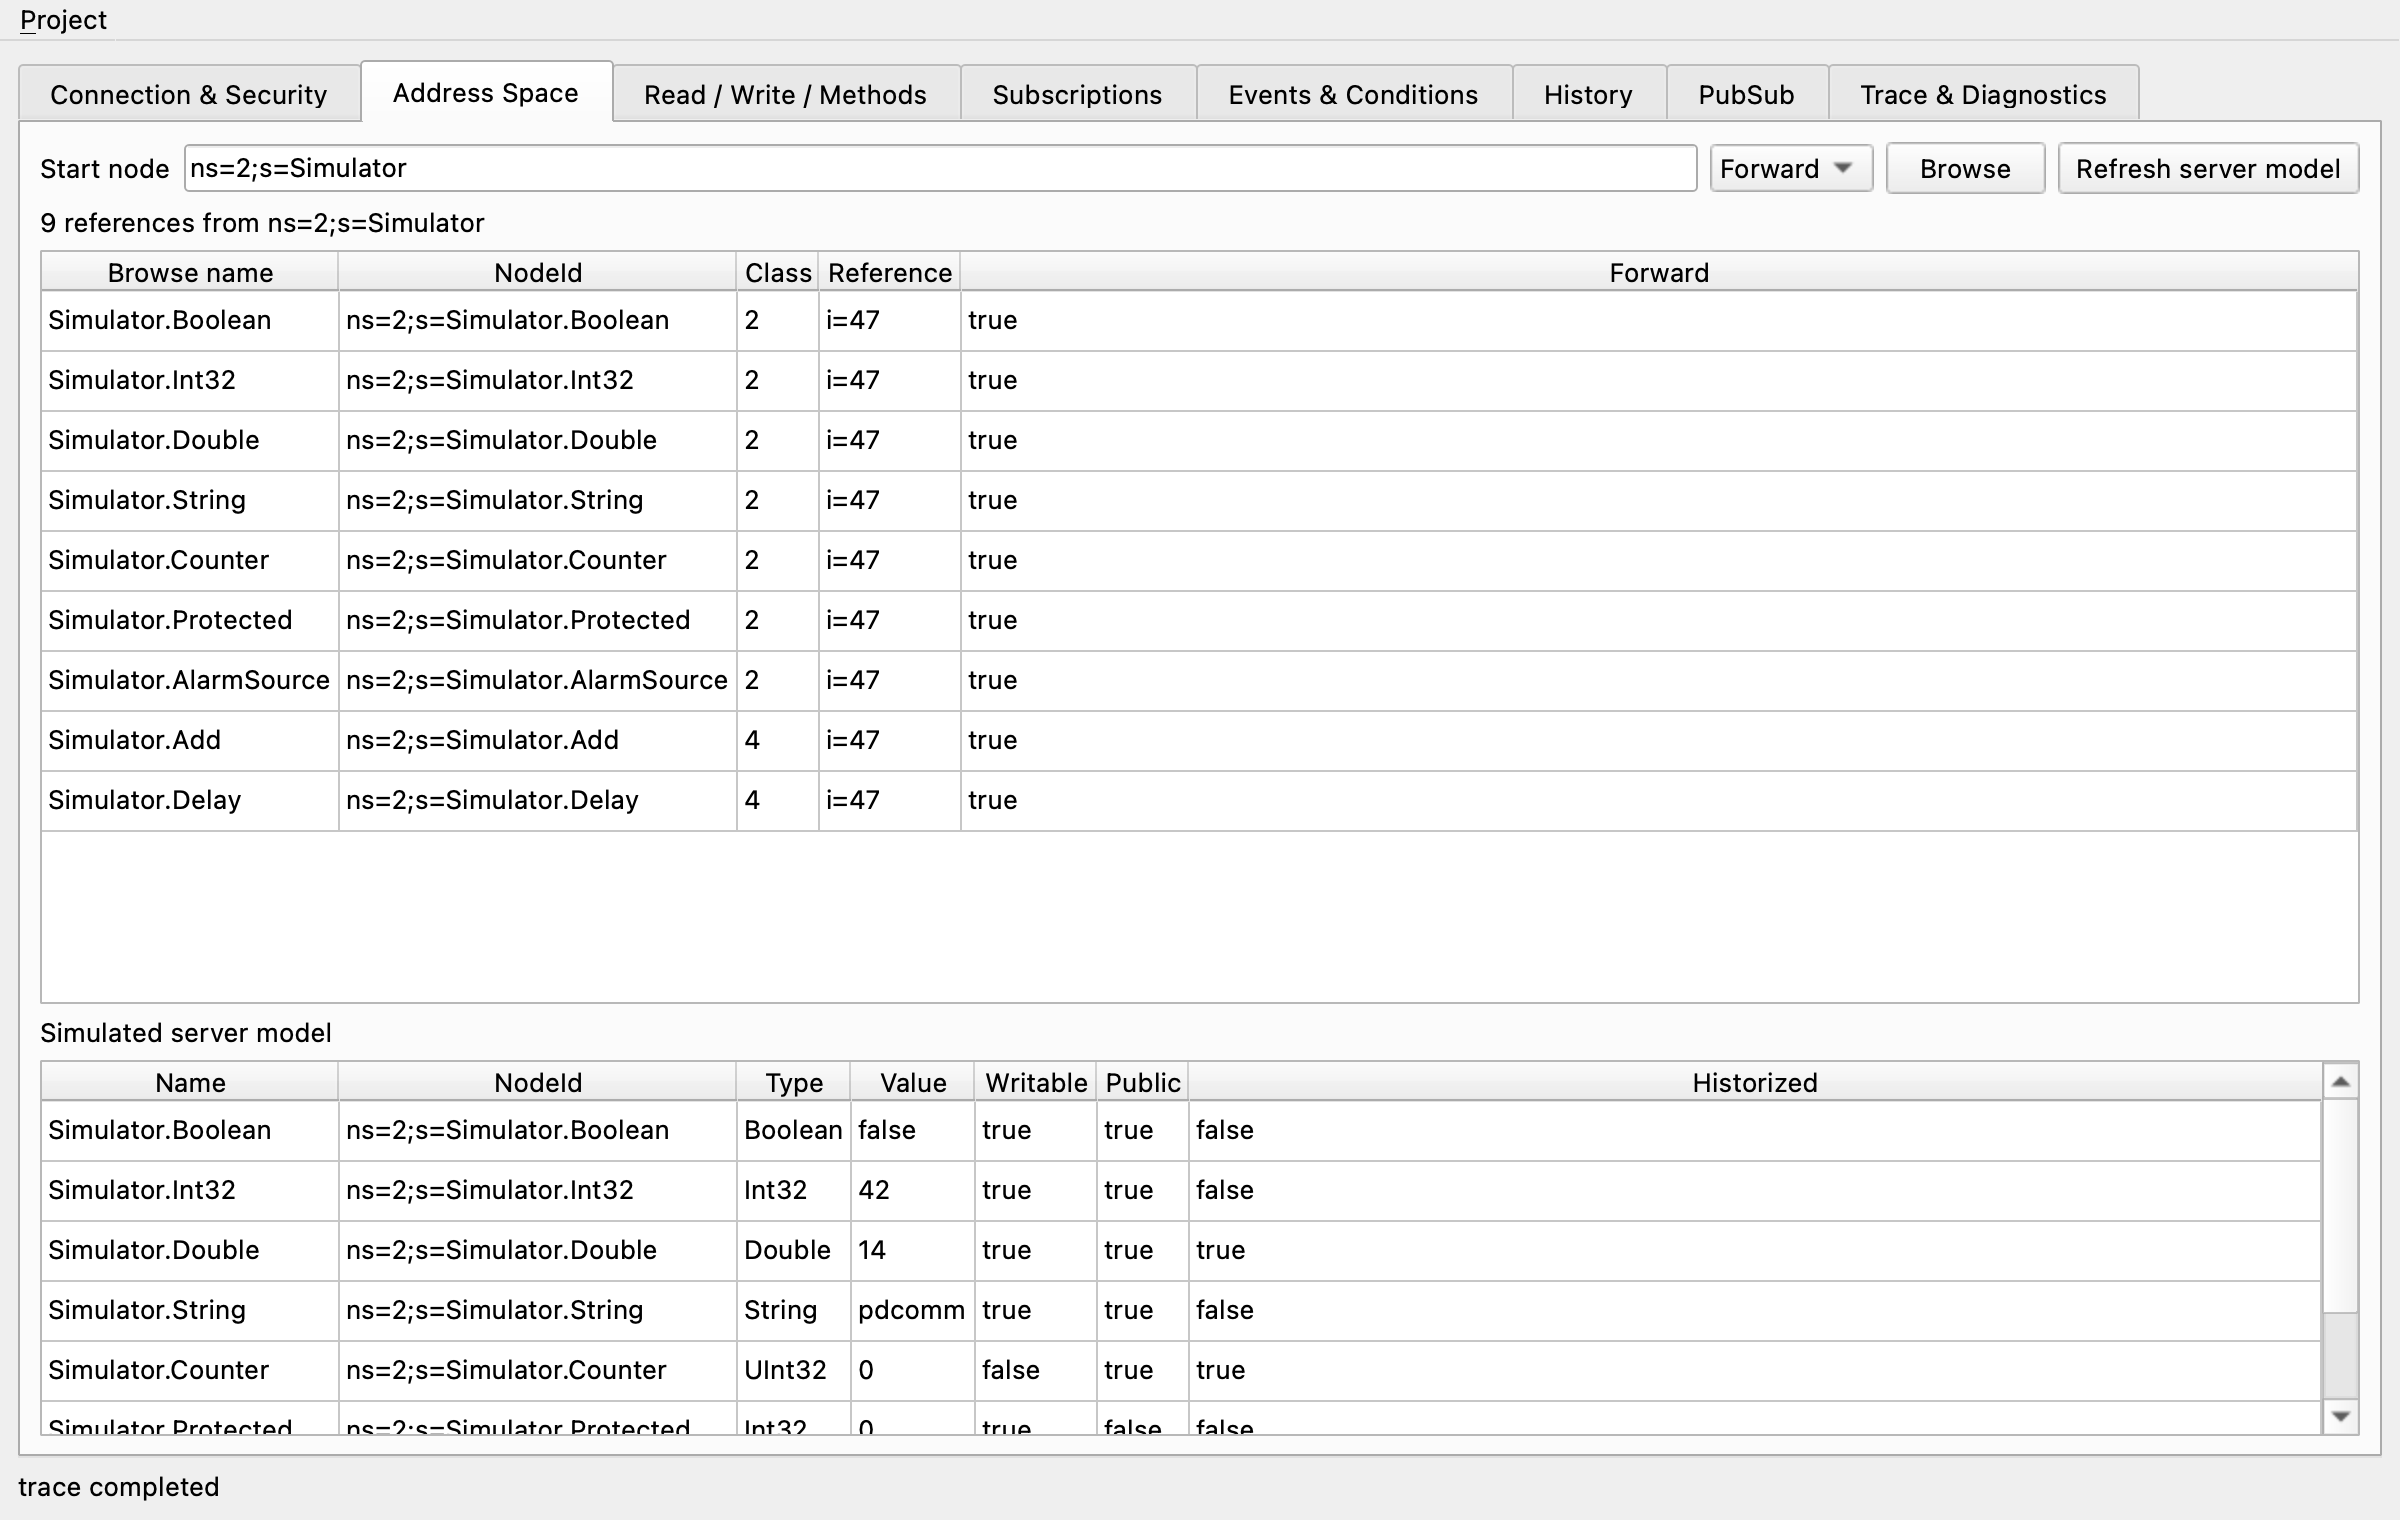Select Simulator.Int32 browse name row

point(190,380)
